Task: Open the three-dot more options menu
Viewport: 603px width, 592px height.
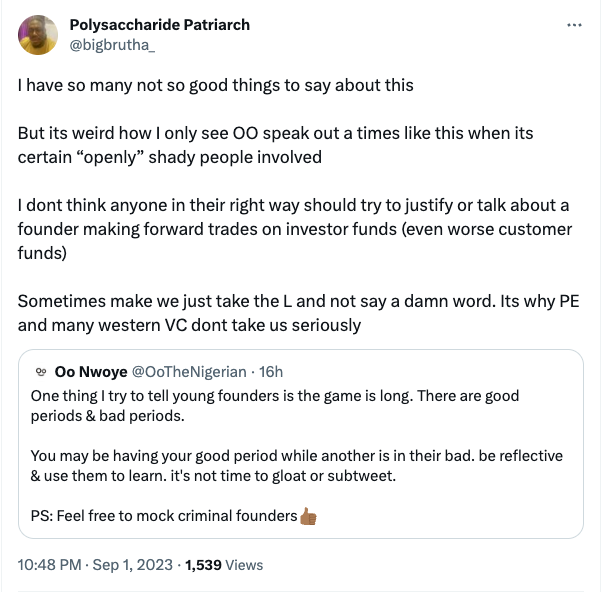Action: click(574, 25)
